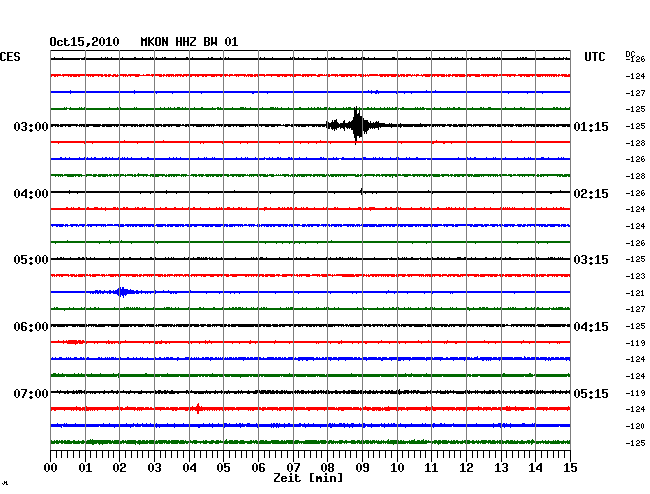The width and height of the screenshot is (650, 494).
Task: Click the 15 minute axis label
Action: coord(570,468)
